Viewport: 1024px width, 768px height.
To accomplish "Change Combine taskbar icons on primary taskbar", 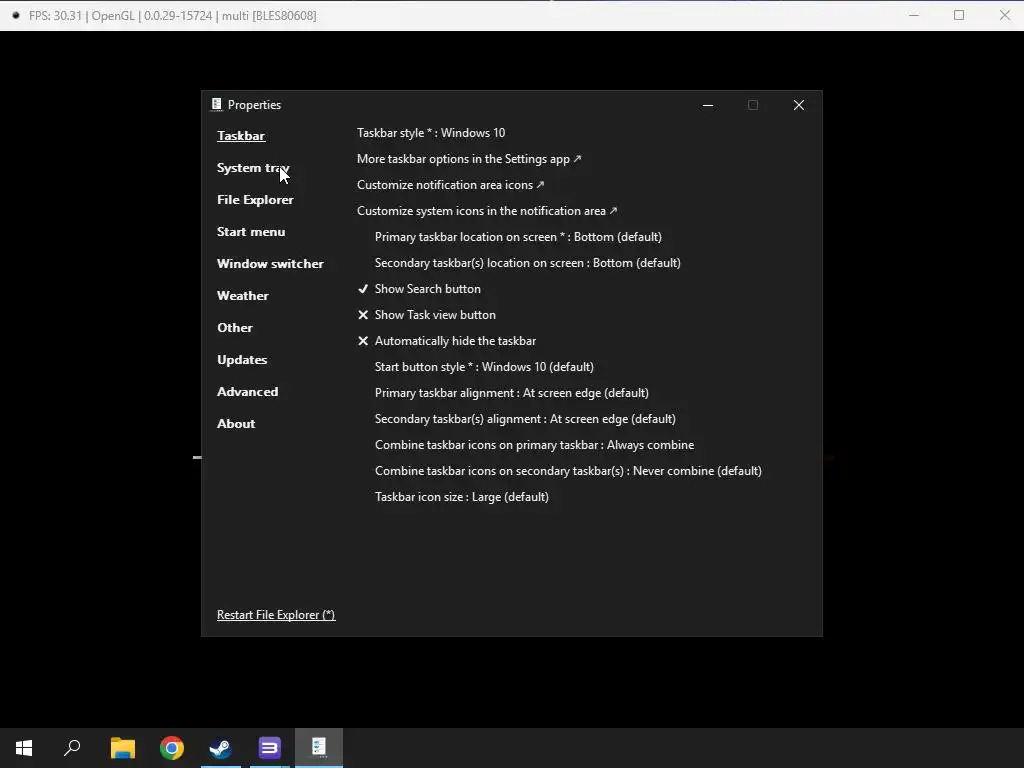I will (x=534, y=445).
